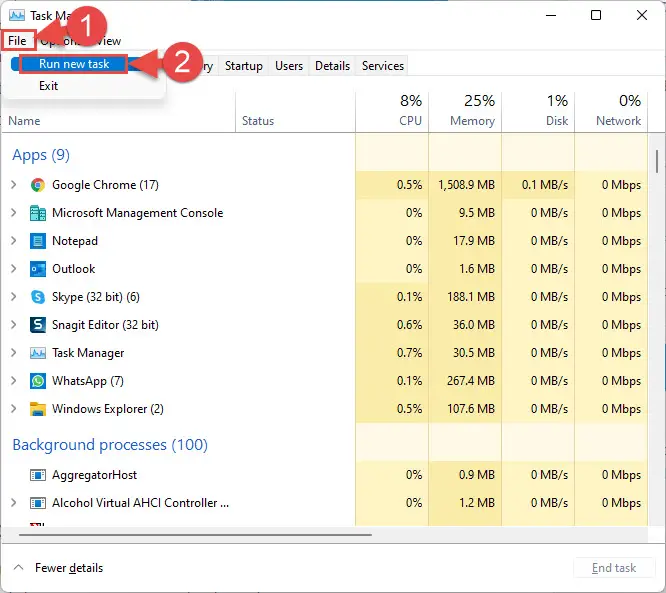Screen dimensions: 666x593
Task: Click the Notepad app icon
Action: point(38,241)
